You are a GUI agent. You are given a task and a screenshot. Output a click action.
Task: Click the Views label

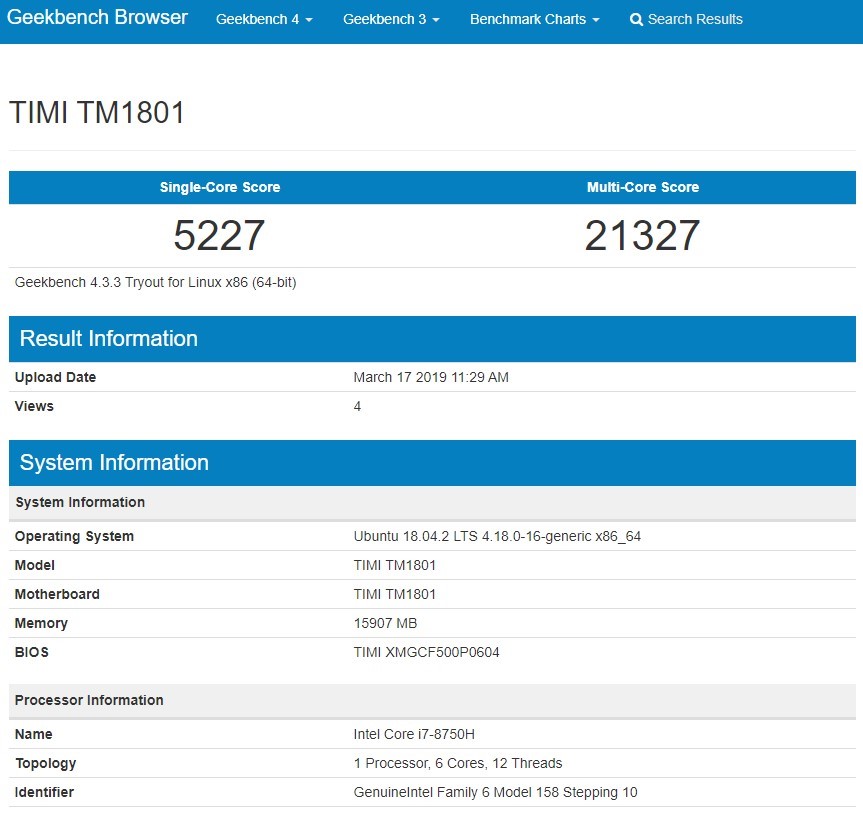click(34, 406)
